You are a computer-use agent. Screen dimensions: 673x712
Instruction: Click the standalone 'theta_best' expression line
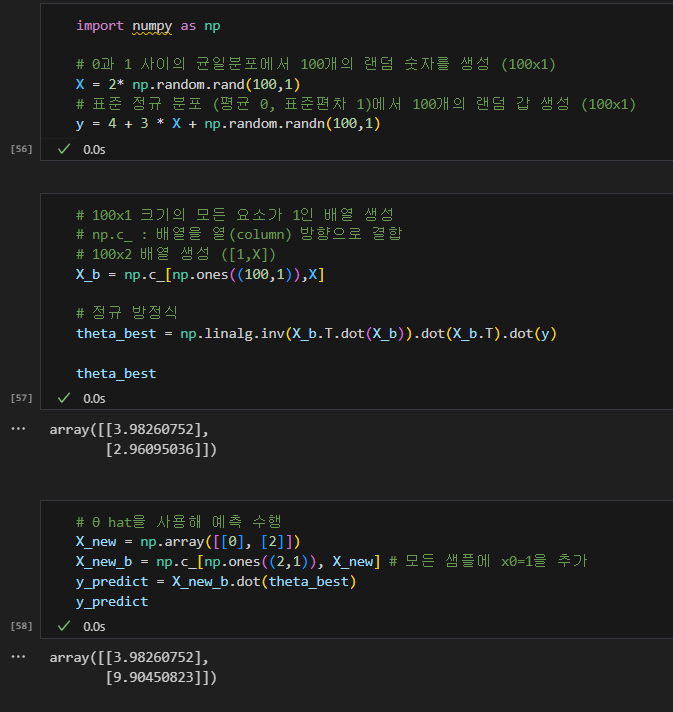pyautogui.click(x=116, y=374)
